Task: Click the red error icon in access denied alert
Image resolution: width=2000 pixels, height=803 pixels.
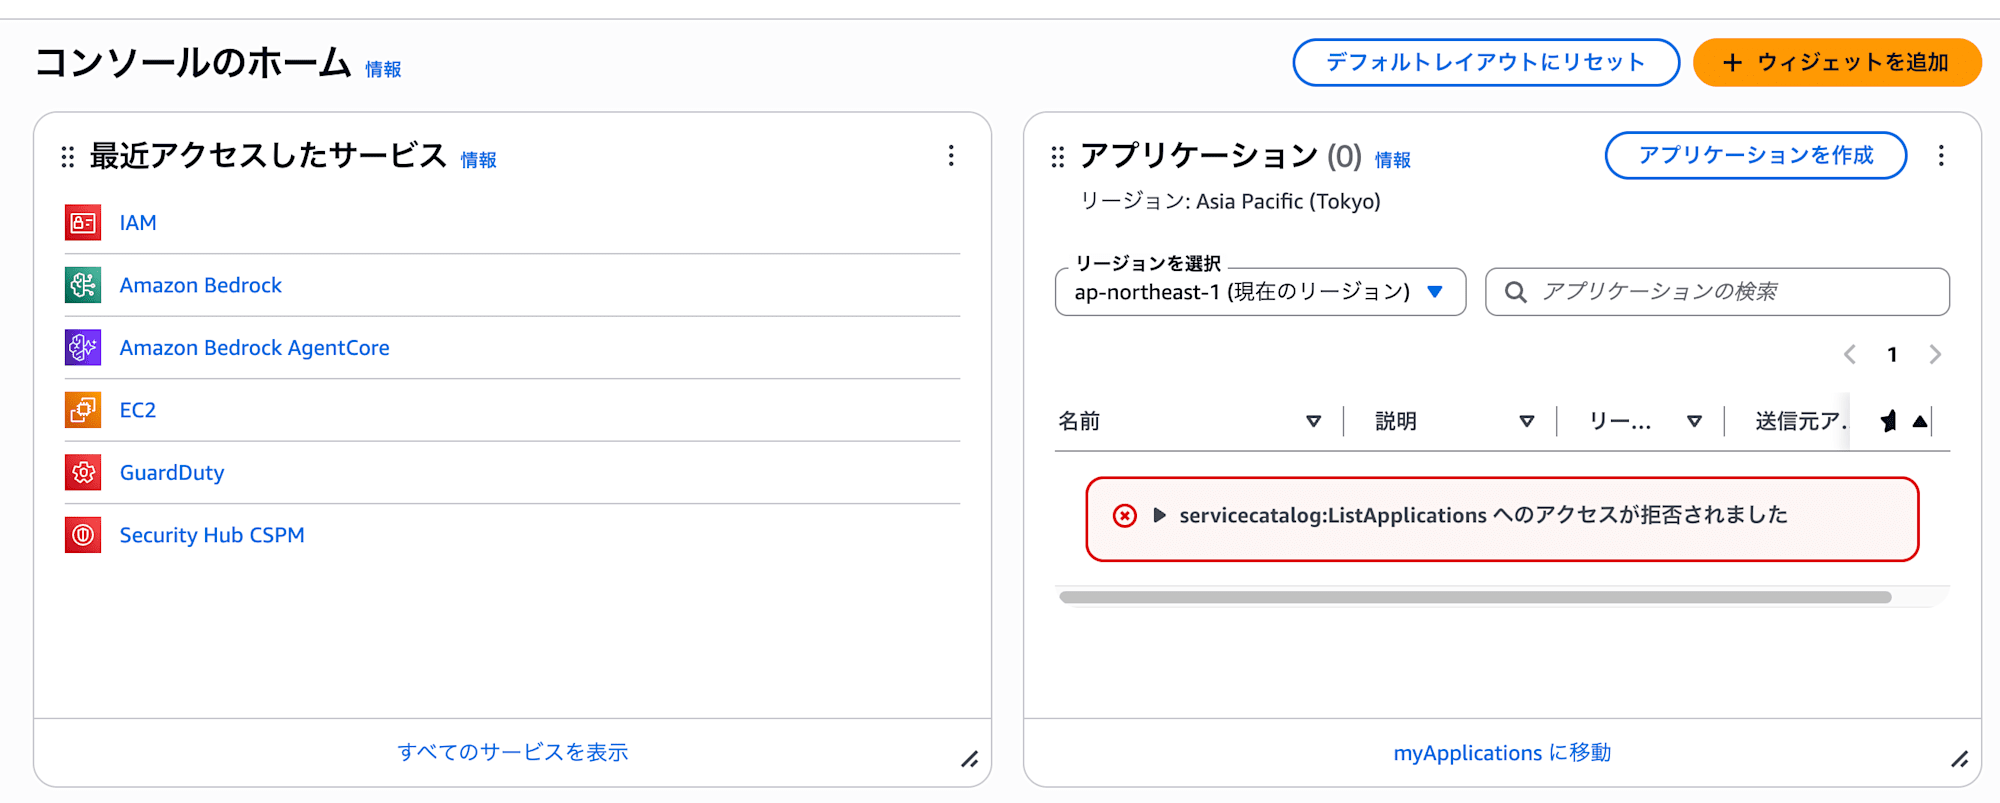Action: [1125, 516]
